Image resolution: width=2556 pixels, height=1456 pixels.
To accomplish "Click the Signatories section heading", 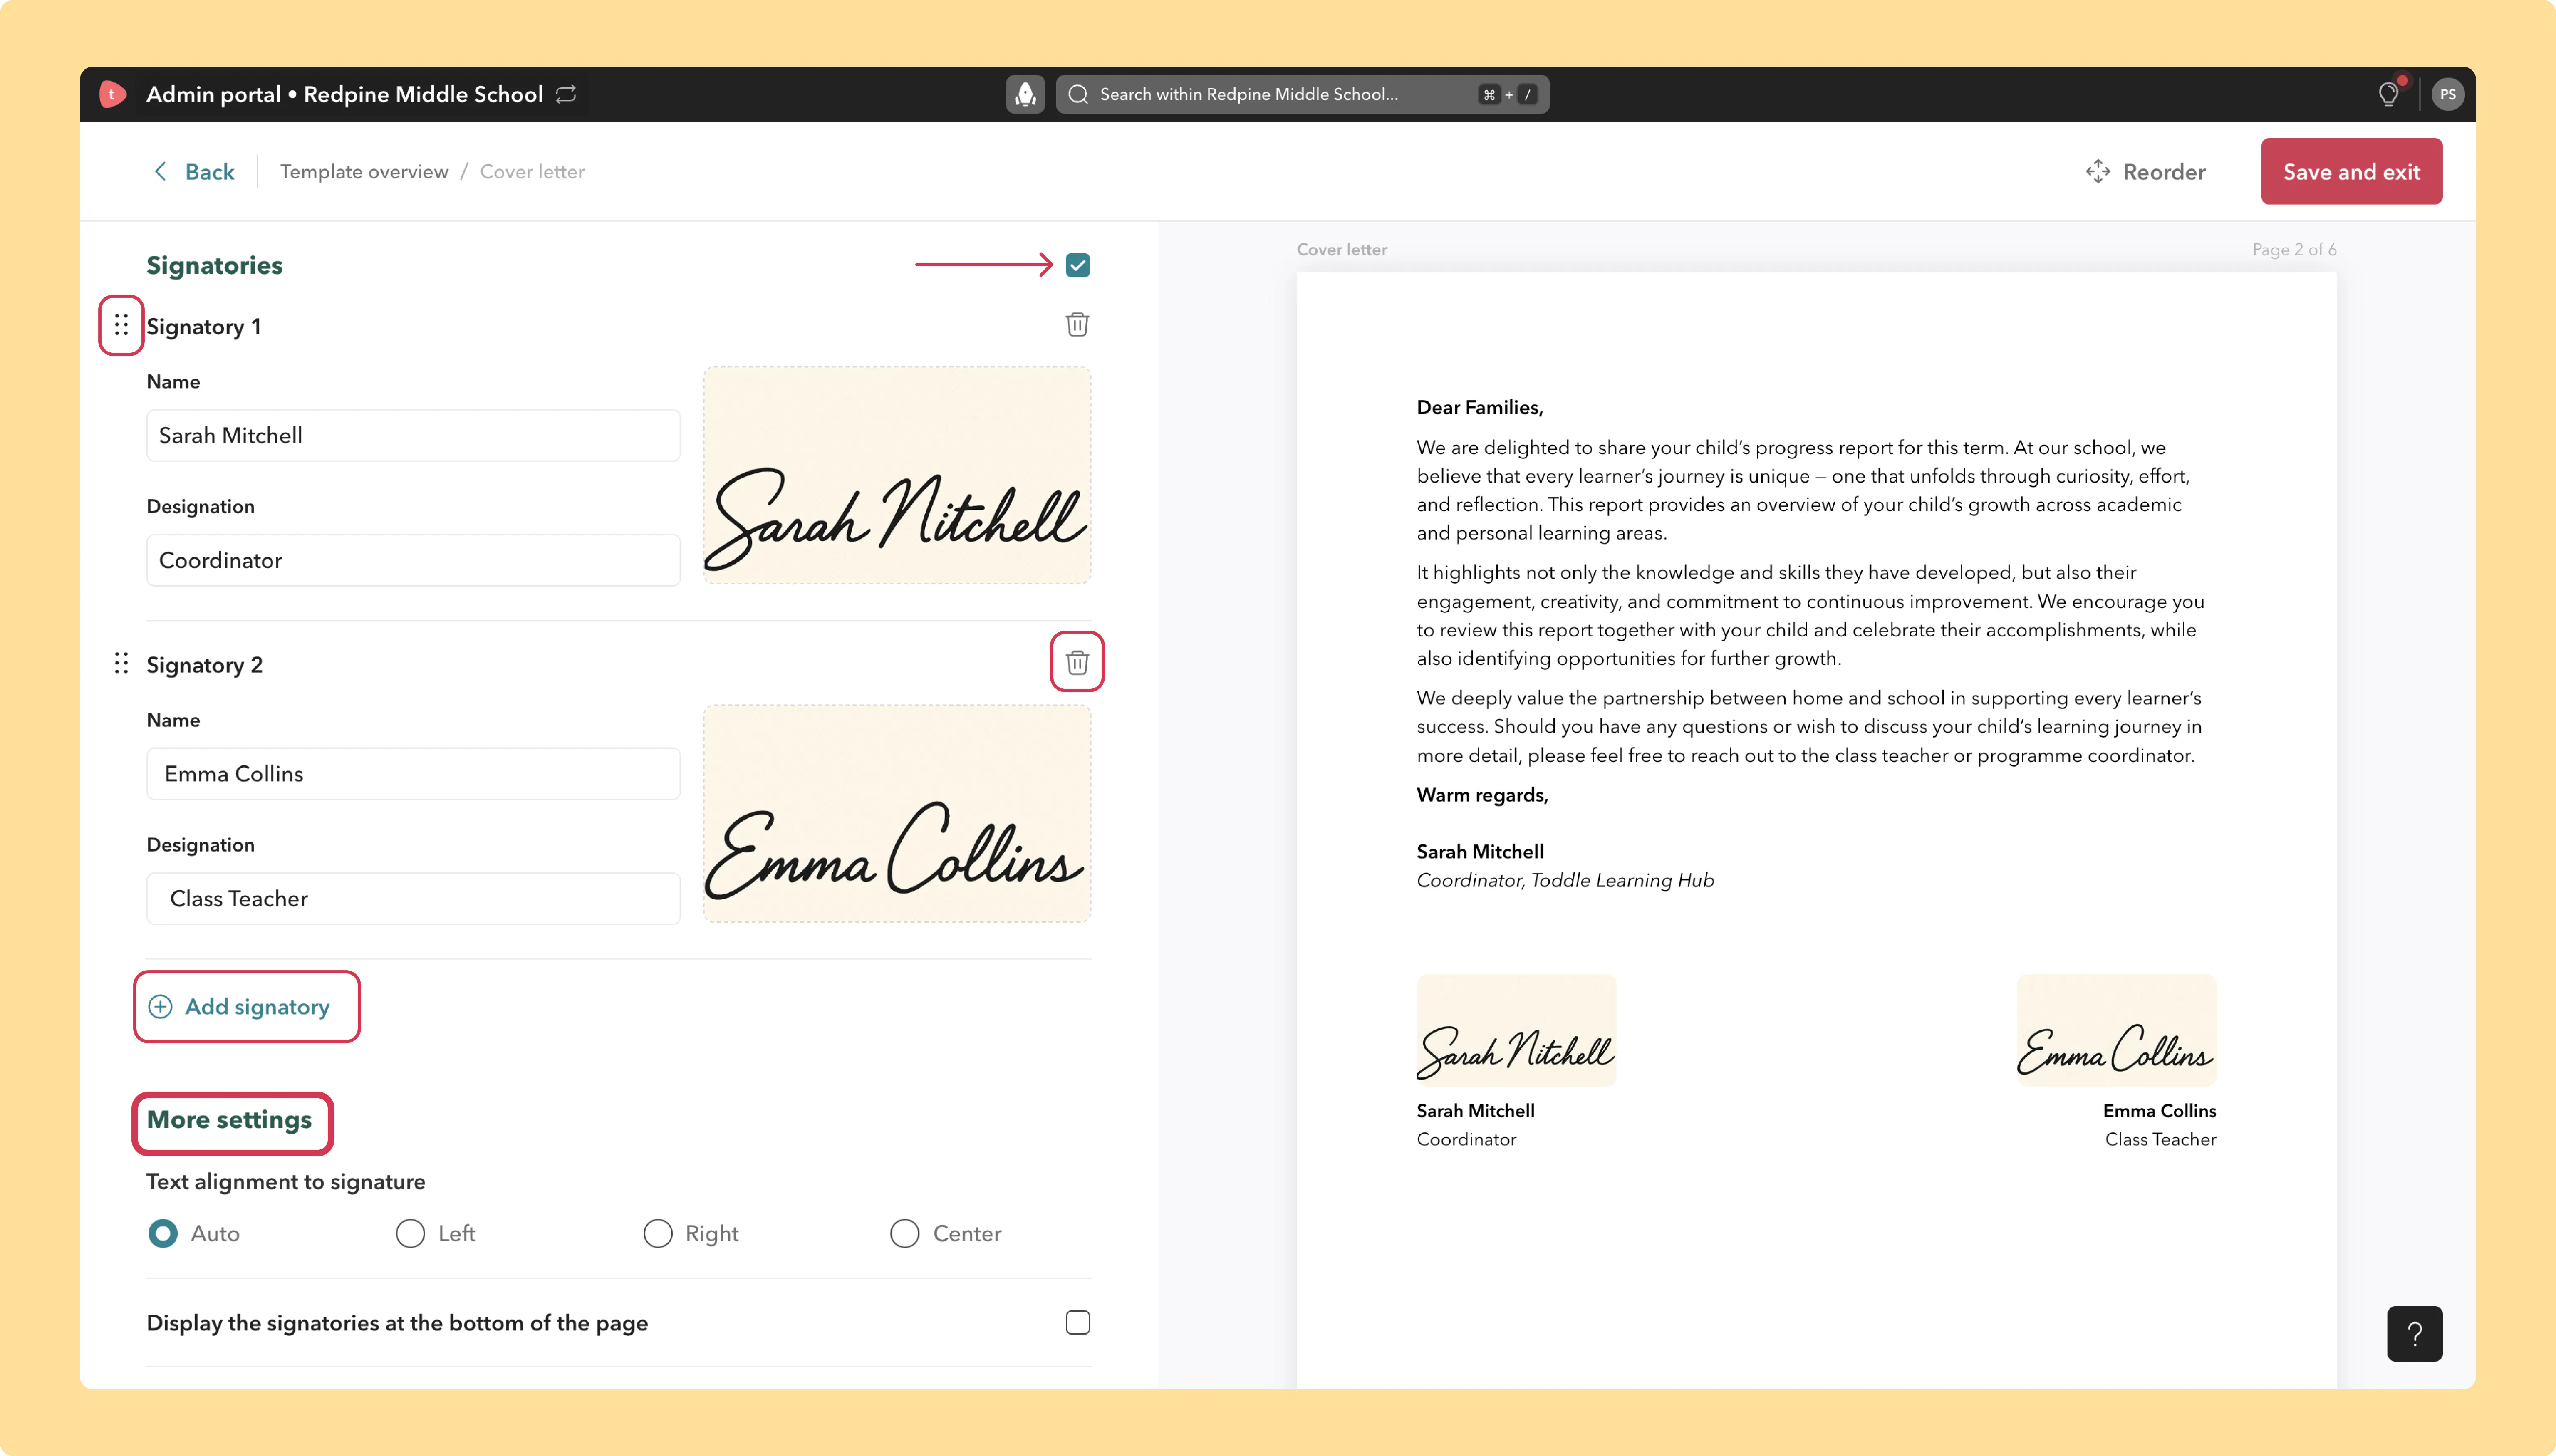I will tap(215, 265).
